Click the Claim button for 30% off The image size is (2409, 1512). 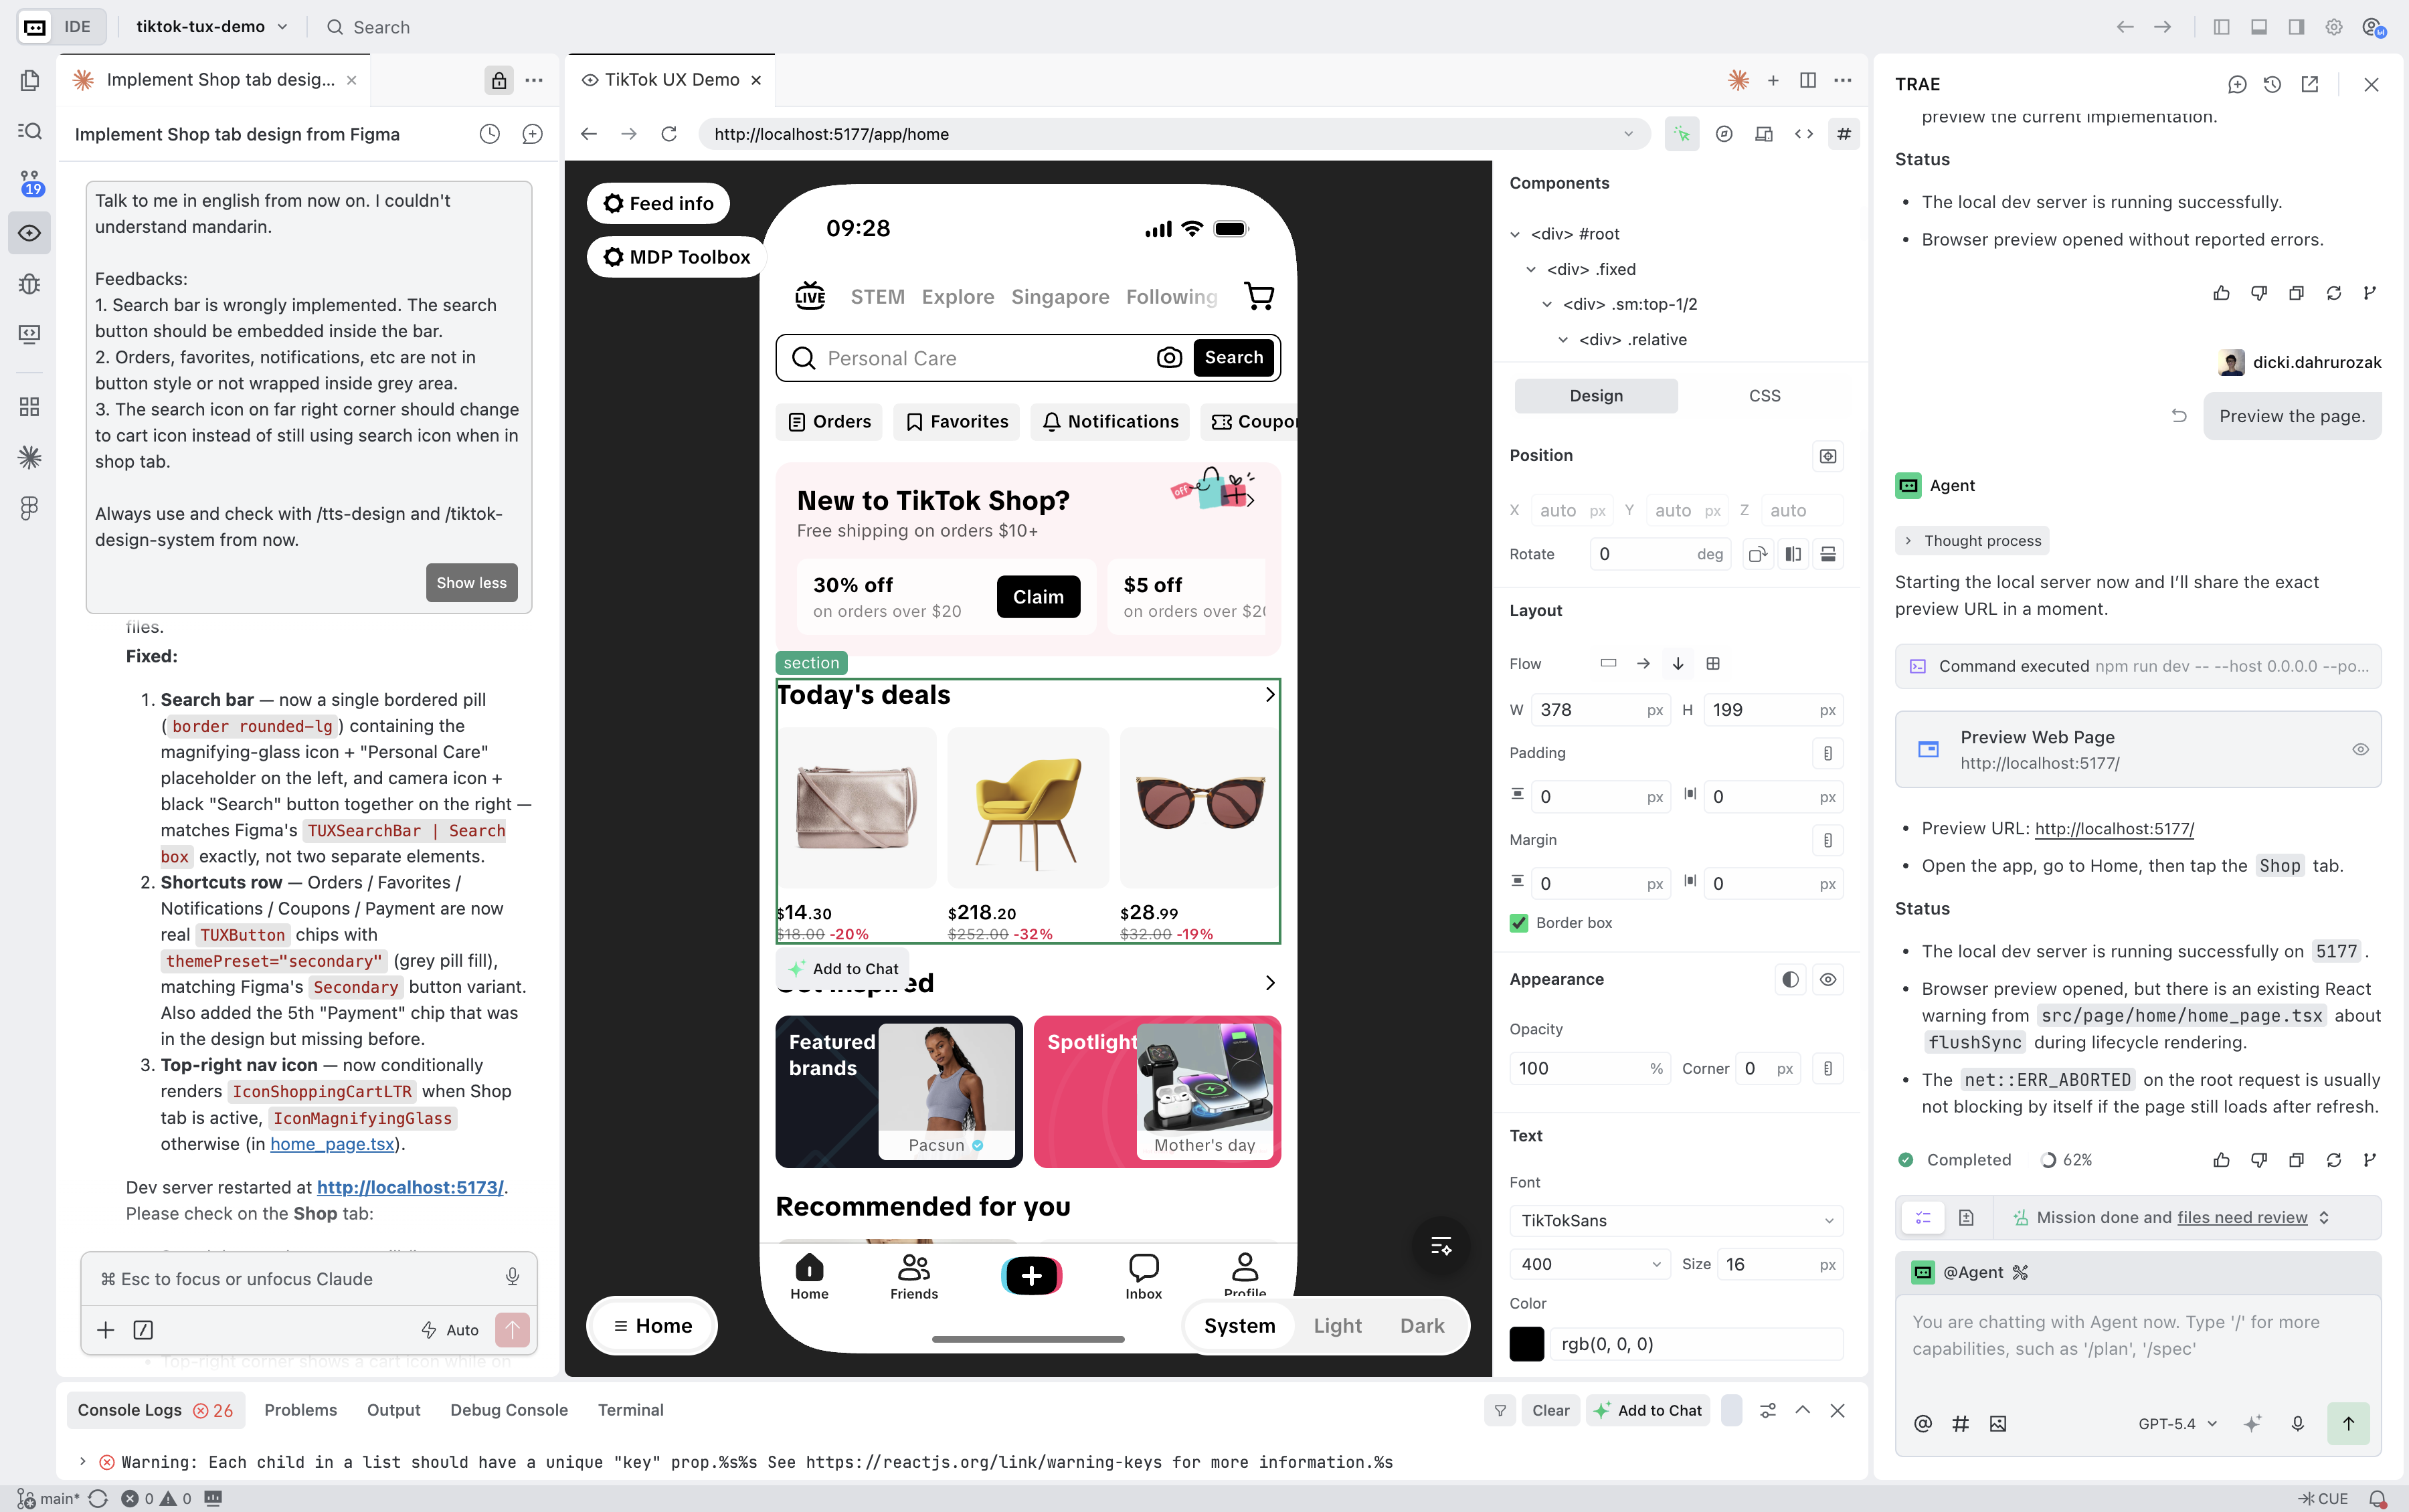[1038, 597]
